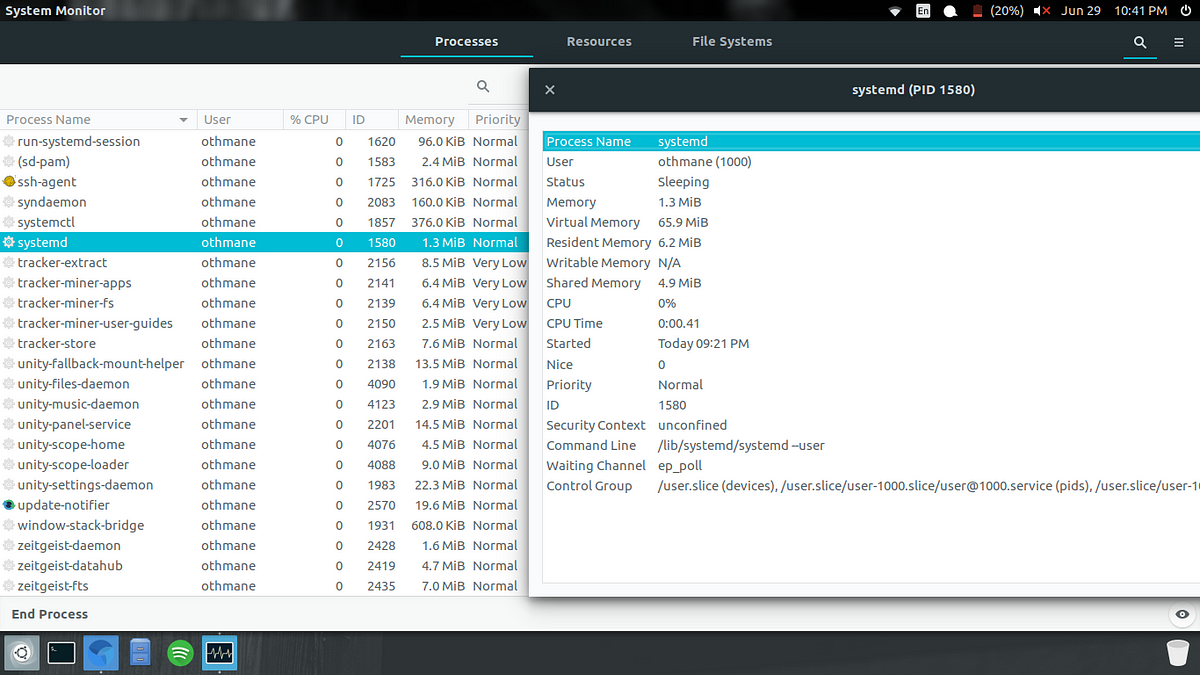Select the unity-files-daemon row
The height and width of the screenshot is (675, 1200).
(x=264, y=384)
